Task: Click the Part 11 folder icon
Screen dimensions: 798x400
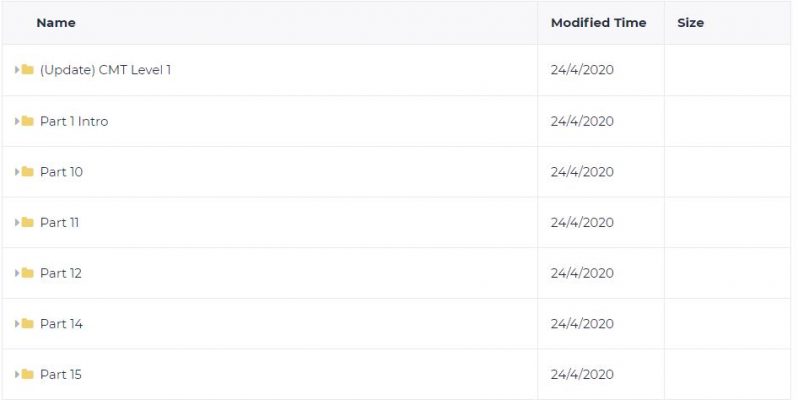Action: [x=27, y=222]
